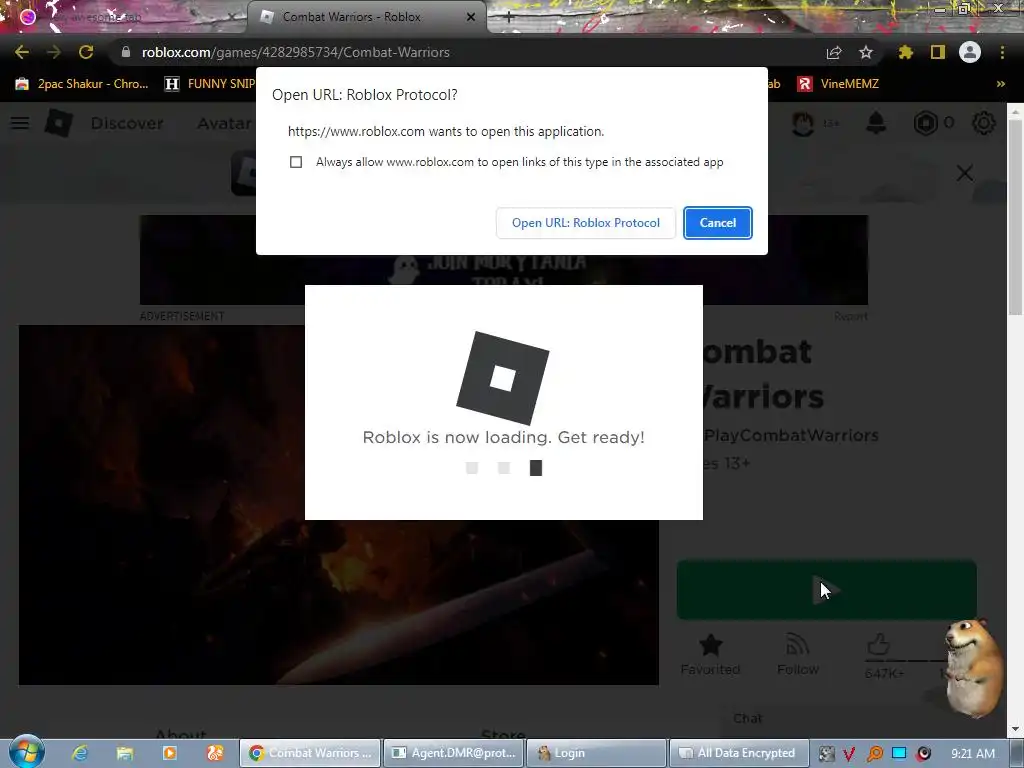Click the Roblox logo icon
Viewport: 1024px width, 768px height.
[x=58, y=123]
